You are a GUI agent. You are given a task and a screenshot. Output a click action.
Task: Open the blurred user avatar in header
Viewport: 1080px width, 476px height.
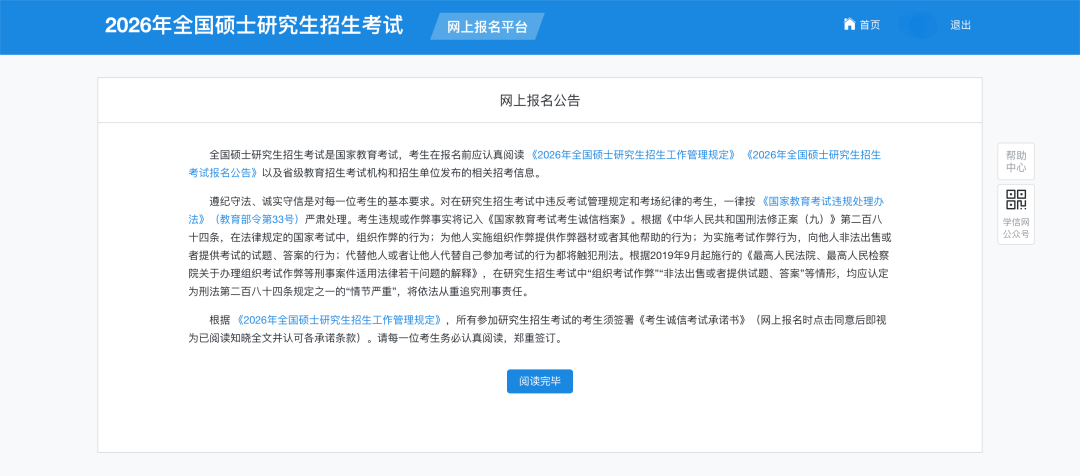point(918,25)
